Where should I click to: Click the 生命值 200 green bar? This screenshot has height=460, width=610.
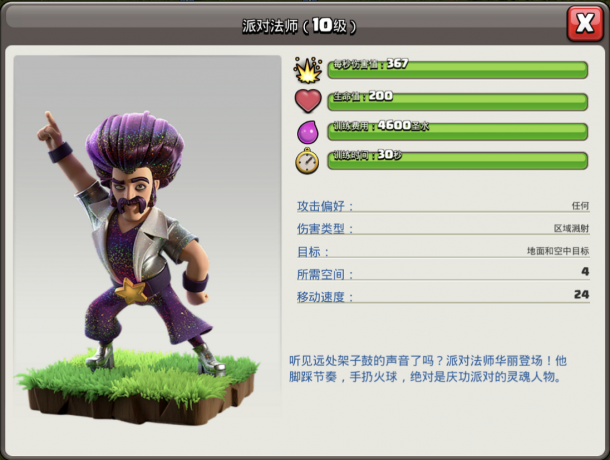458,102
